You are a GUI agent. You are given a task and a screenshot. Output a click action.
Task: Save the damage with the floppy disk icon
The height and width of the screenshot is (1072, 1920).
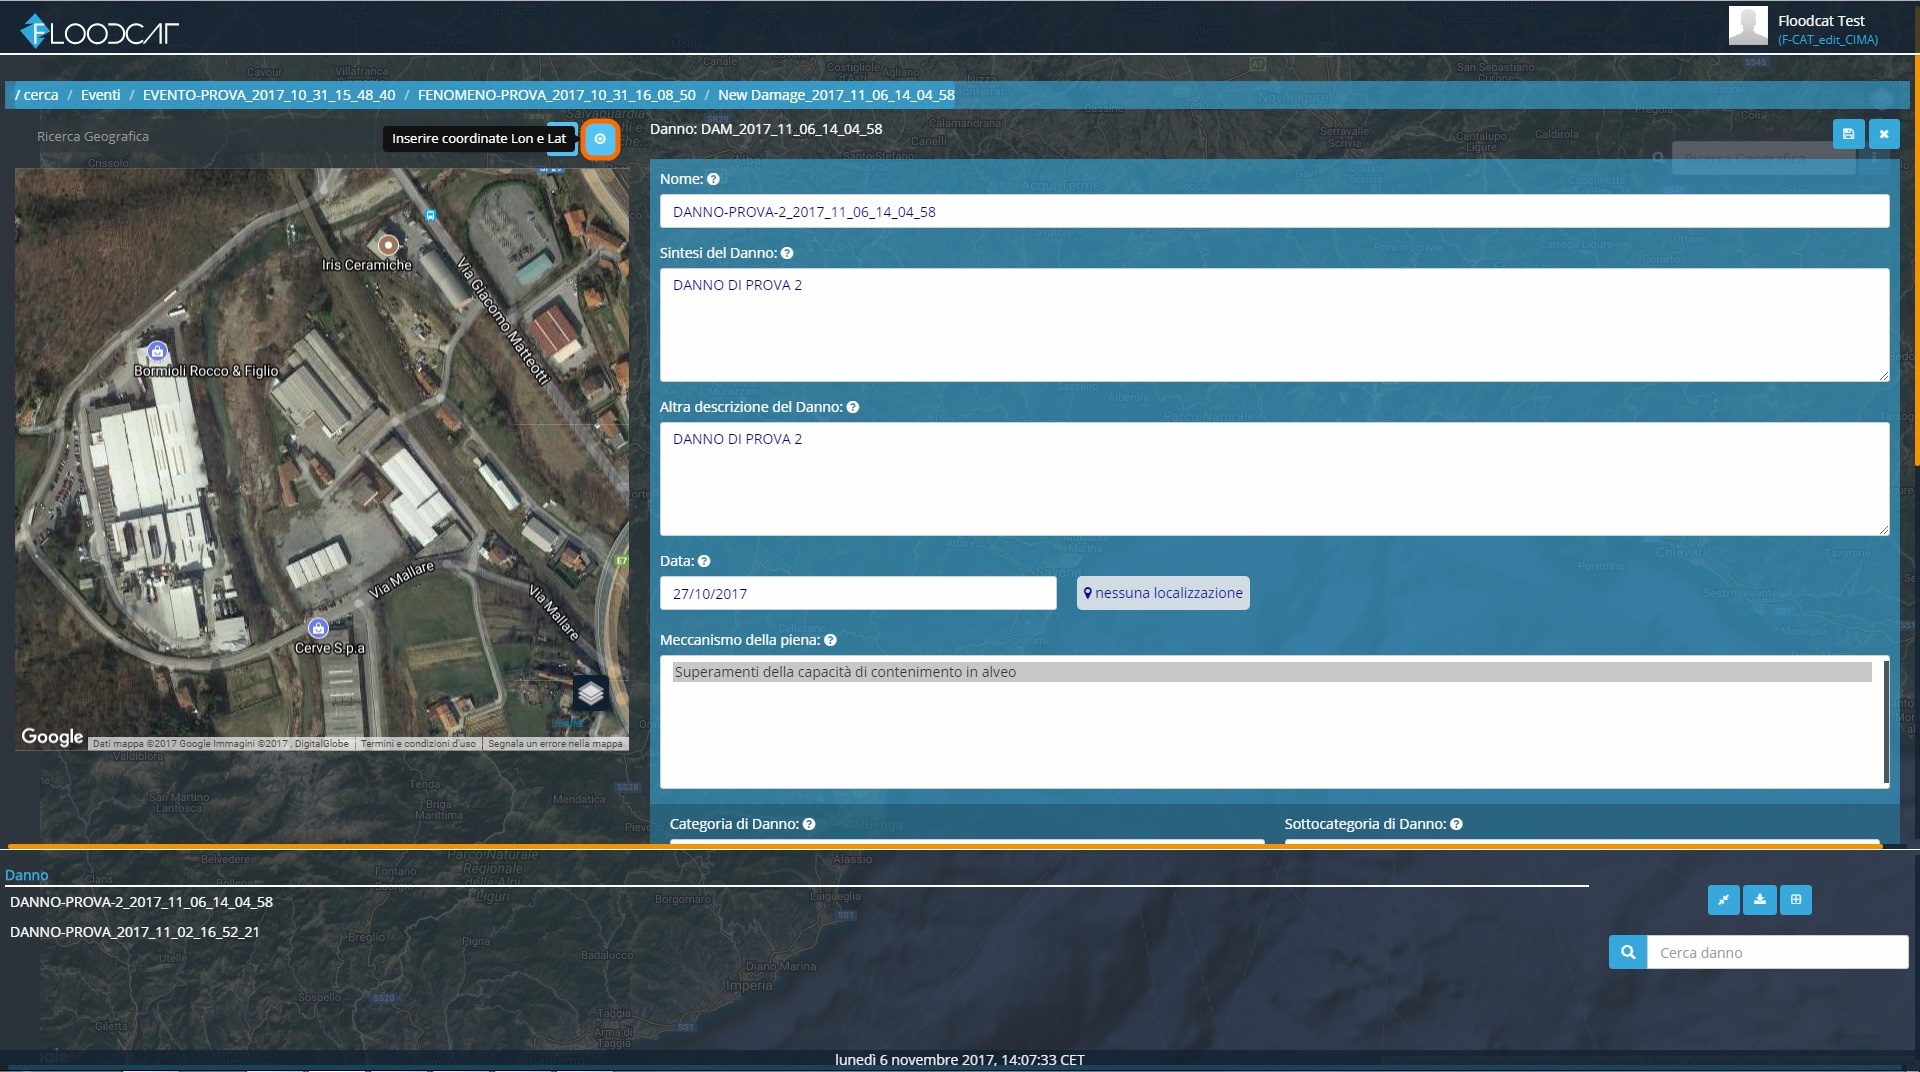pos(1848,134)
